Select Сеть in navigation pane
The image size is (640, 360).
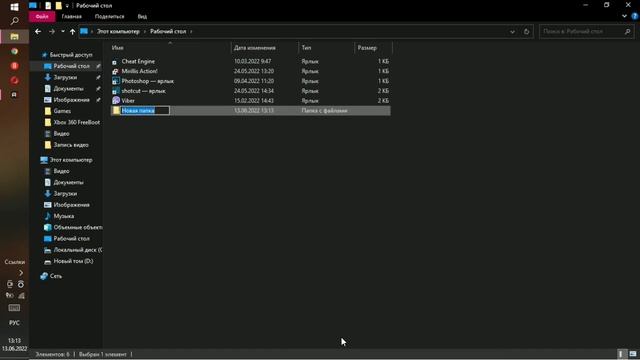(x=56, y=276)
